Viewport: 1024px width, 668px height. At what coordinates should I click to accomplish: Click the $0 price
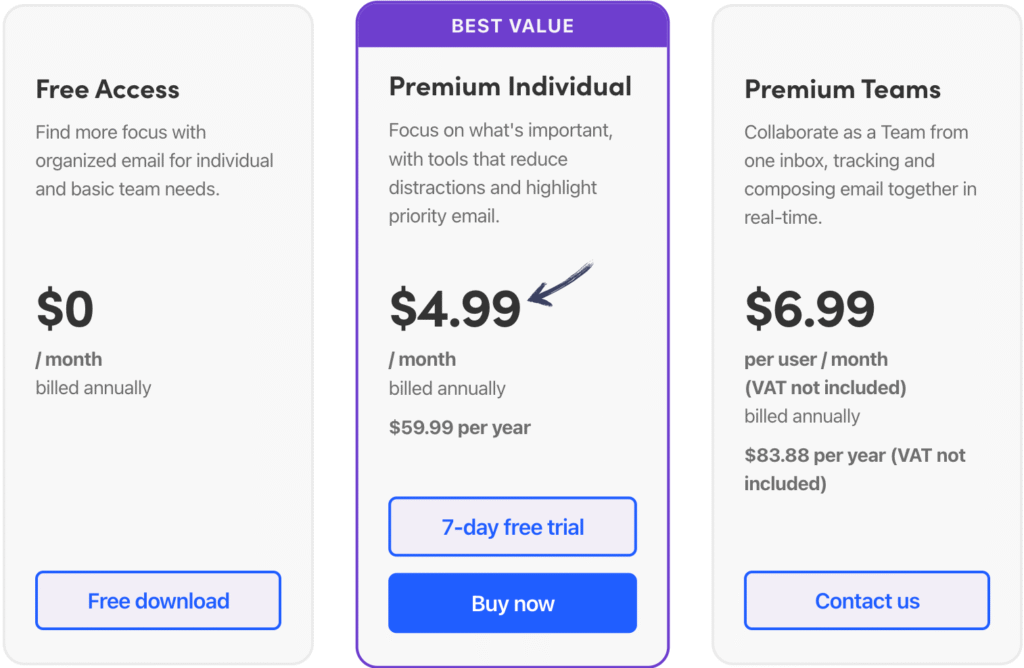point(65,309)
